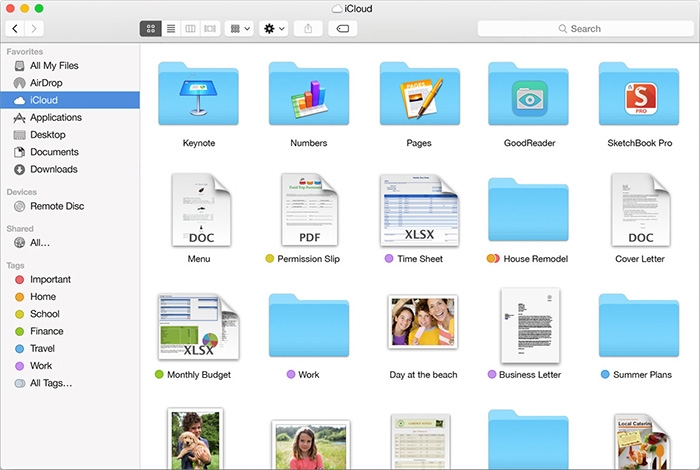The width and height of the screenshot is (700, 470).
Task: Select the Local Catering document
Action: (x=642, y=441)
